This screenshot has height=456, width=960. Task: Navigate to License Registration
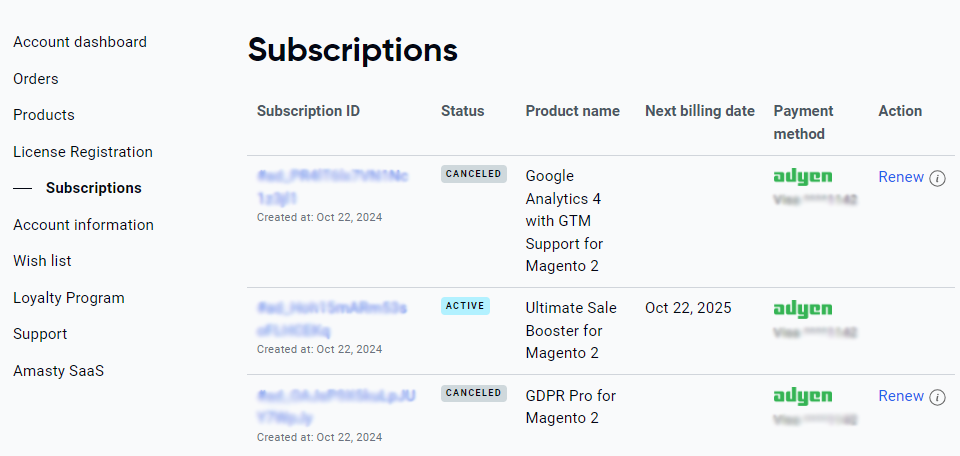(83, 152)
